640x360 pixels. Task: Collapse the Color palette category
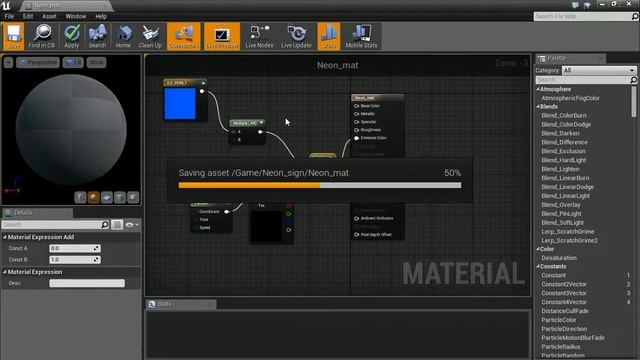pos(538,249)
